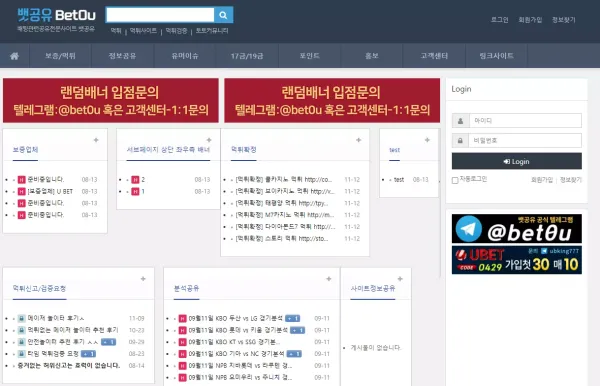Click into the 비밀번호 input field
The width and height of the screenshot is (600, 386).
click(x=525, y=140)
